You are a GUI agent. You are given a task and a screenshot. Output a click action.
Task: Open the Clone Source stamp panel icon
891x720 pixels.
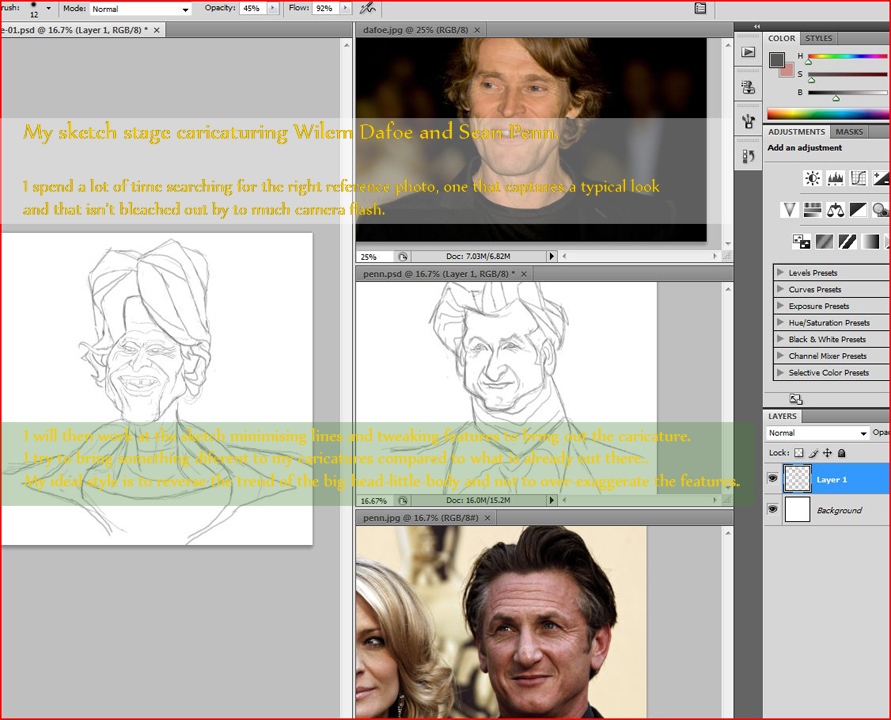click(x=748, y=87)
